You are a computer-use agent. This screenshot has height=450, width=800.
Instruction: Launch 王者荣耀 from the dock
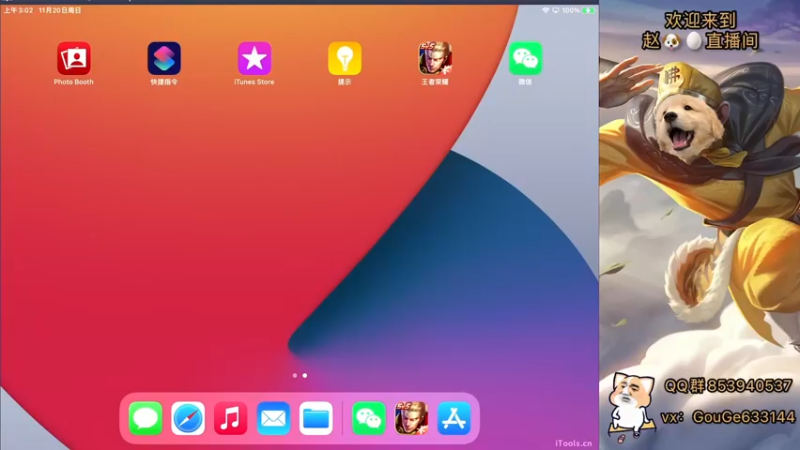point(411,418)
